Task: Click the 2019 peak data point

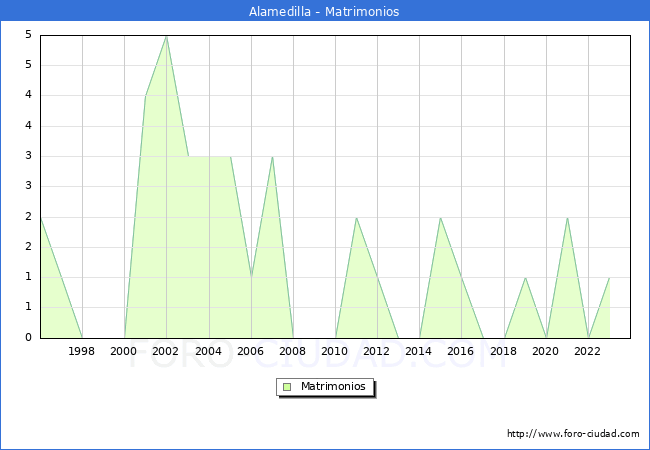Action: 525,278
